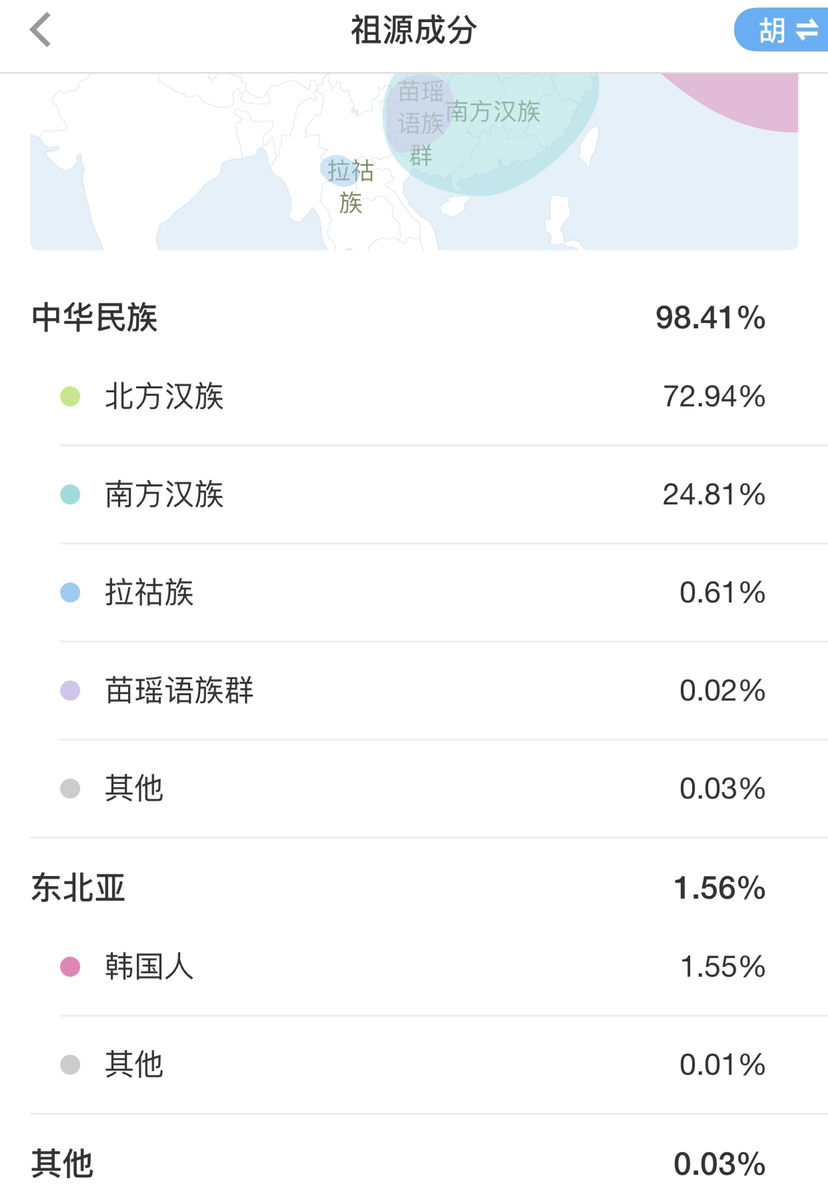Viewport: 828px width, 1198px height.
Task: Tap the teal dot for 南方汉族
Action: (70, 494)
